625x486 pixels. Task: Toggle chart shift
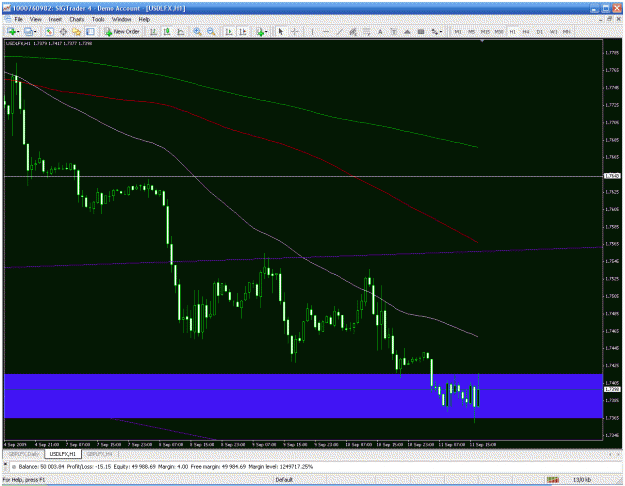(x=242, y=31)
